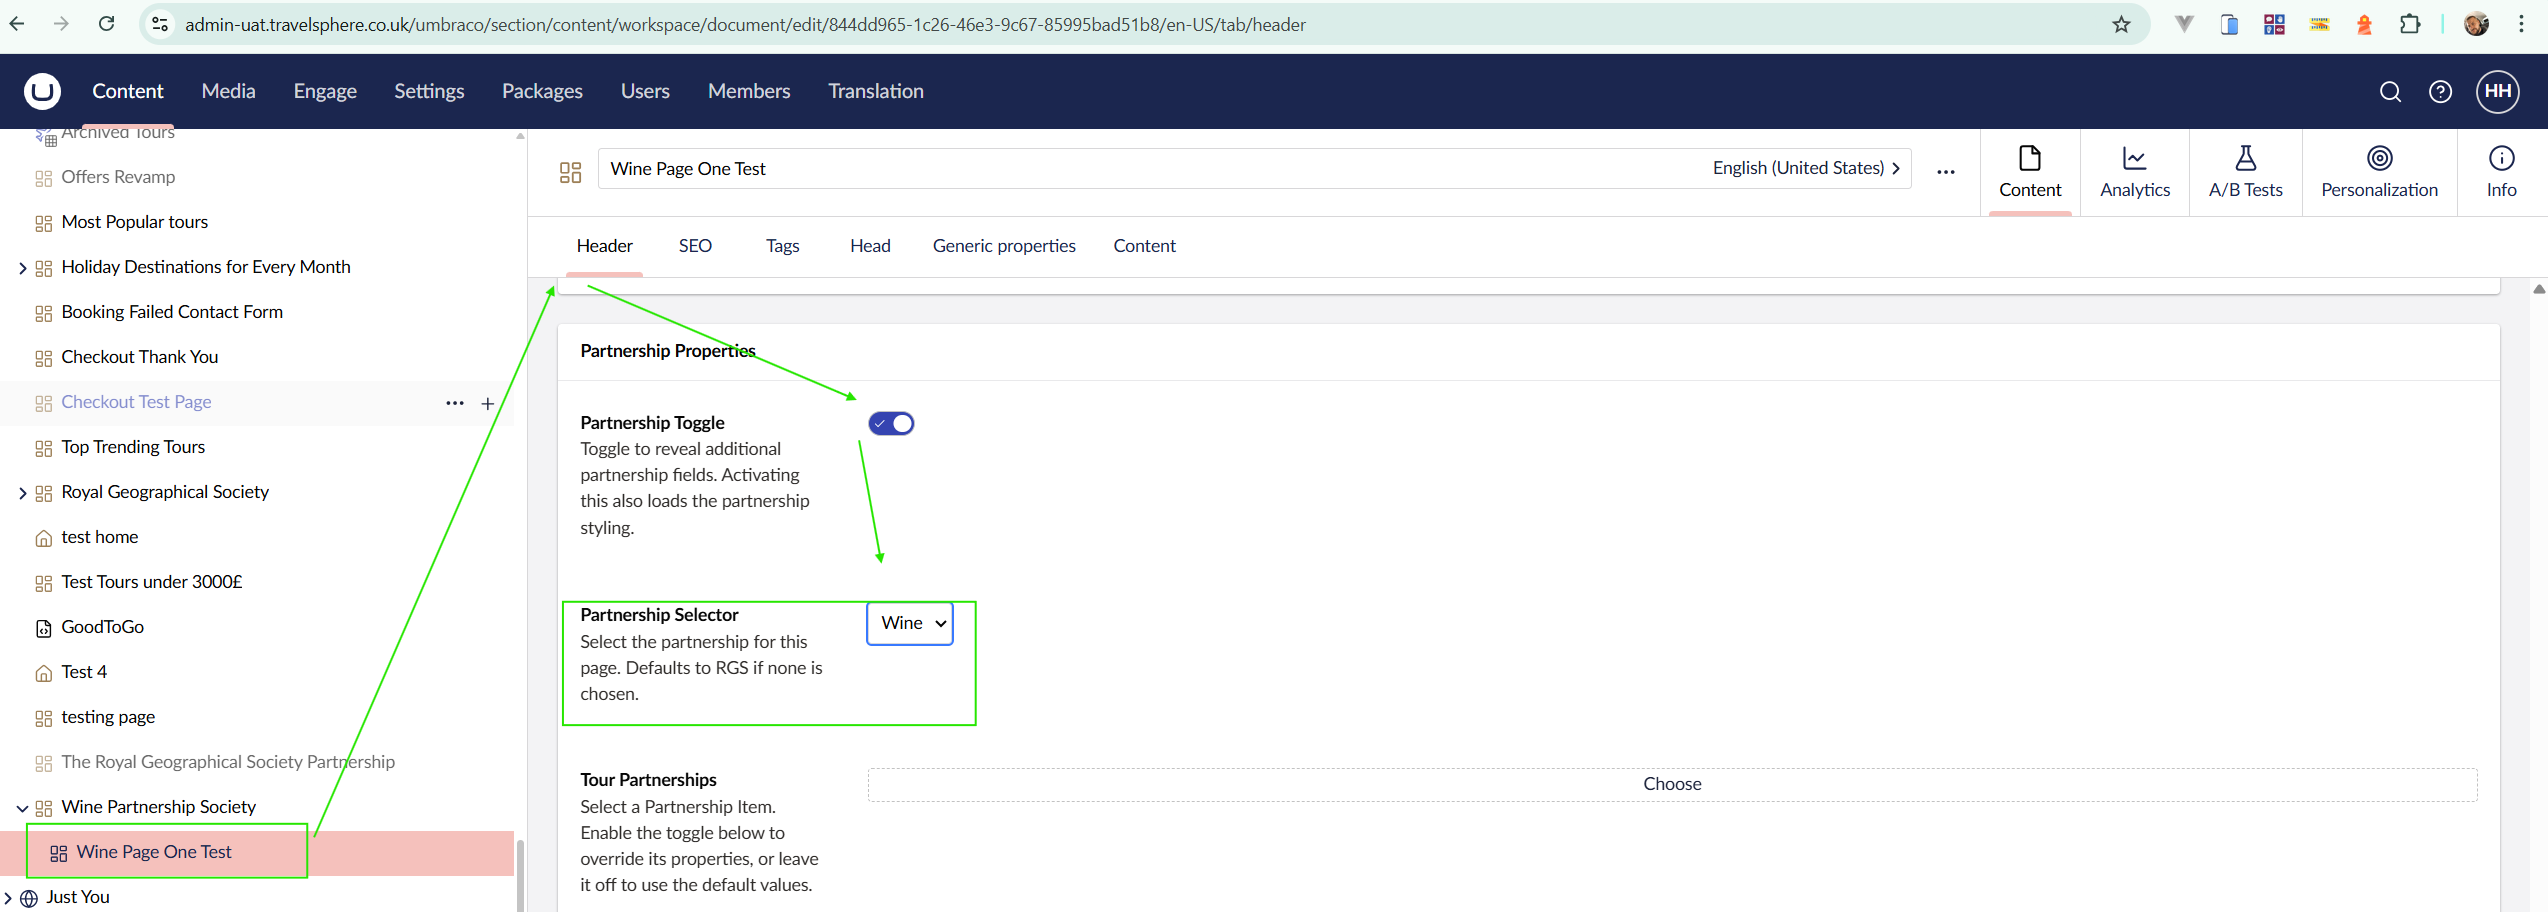Click the Umbraco logo icon

pos(42,91)
